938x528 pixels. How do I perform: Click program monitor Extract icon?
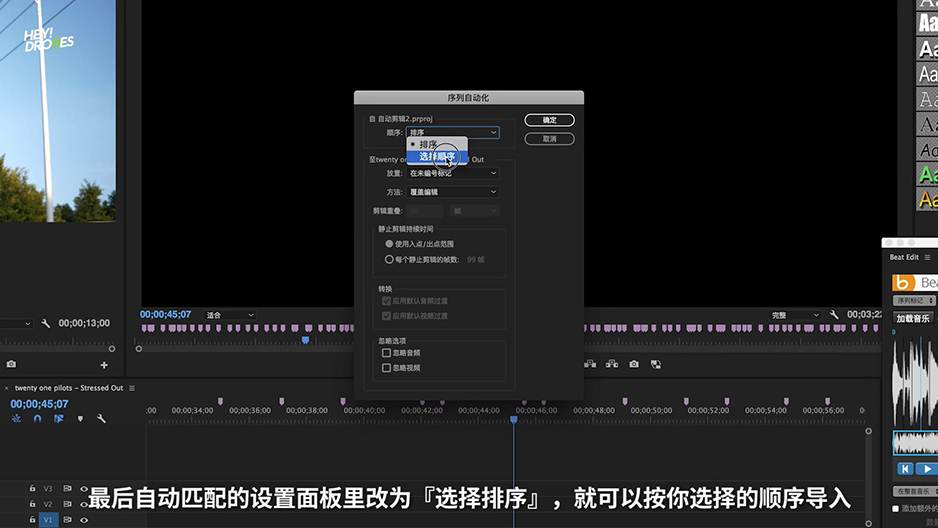click(x=612, y=364)
